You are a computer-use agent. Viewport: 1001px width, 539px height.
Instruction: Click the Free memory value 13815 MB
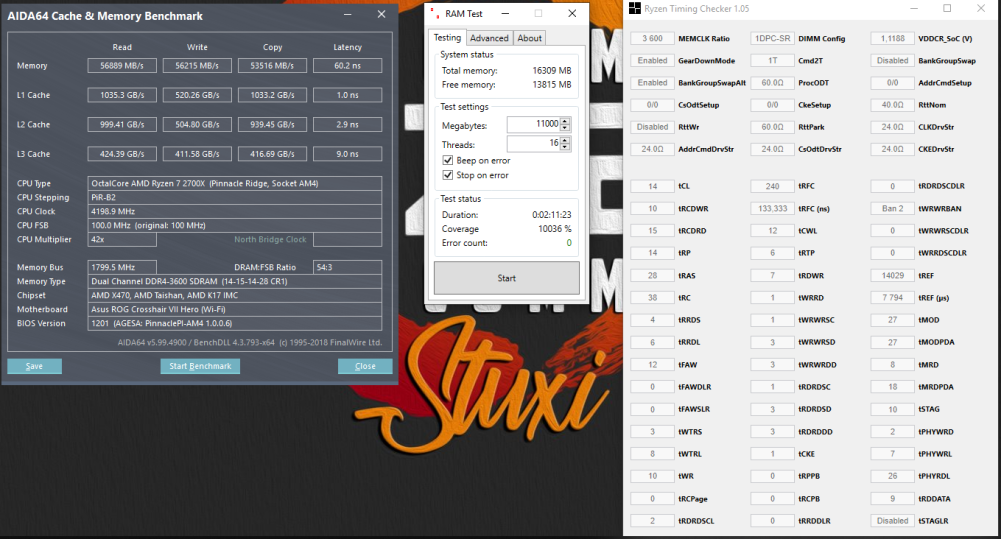point(552,84)
